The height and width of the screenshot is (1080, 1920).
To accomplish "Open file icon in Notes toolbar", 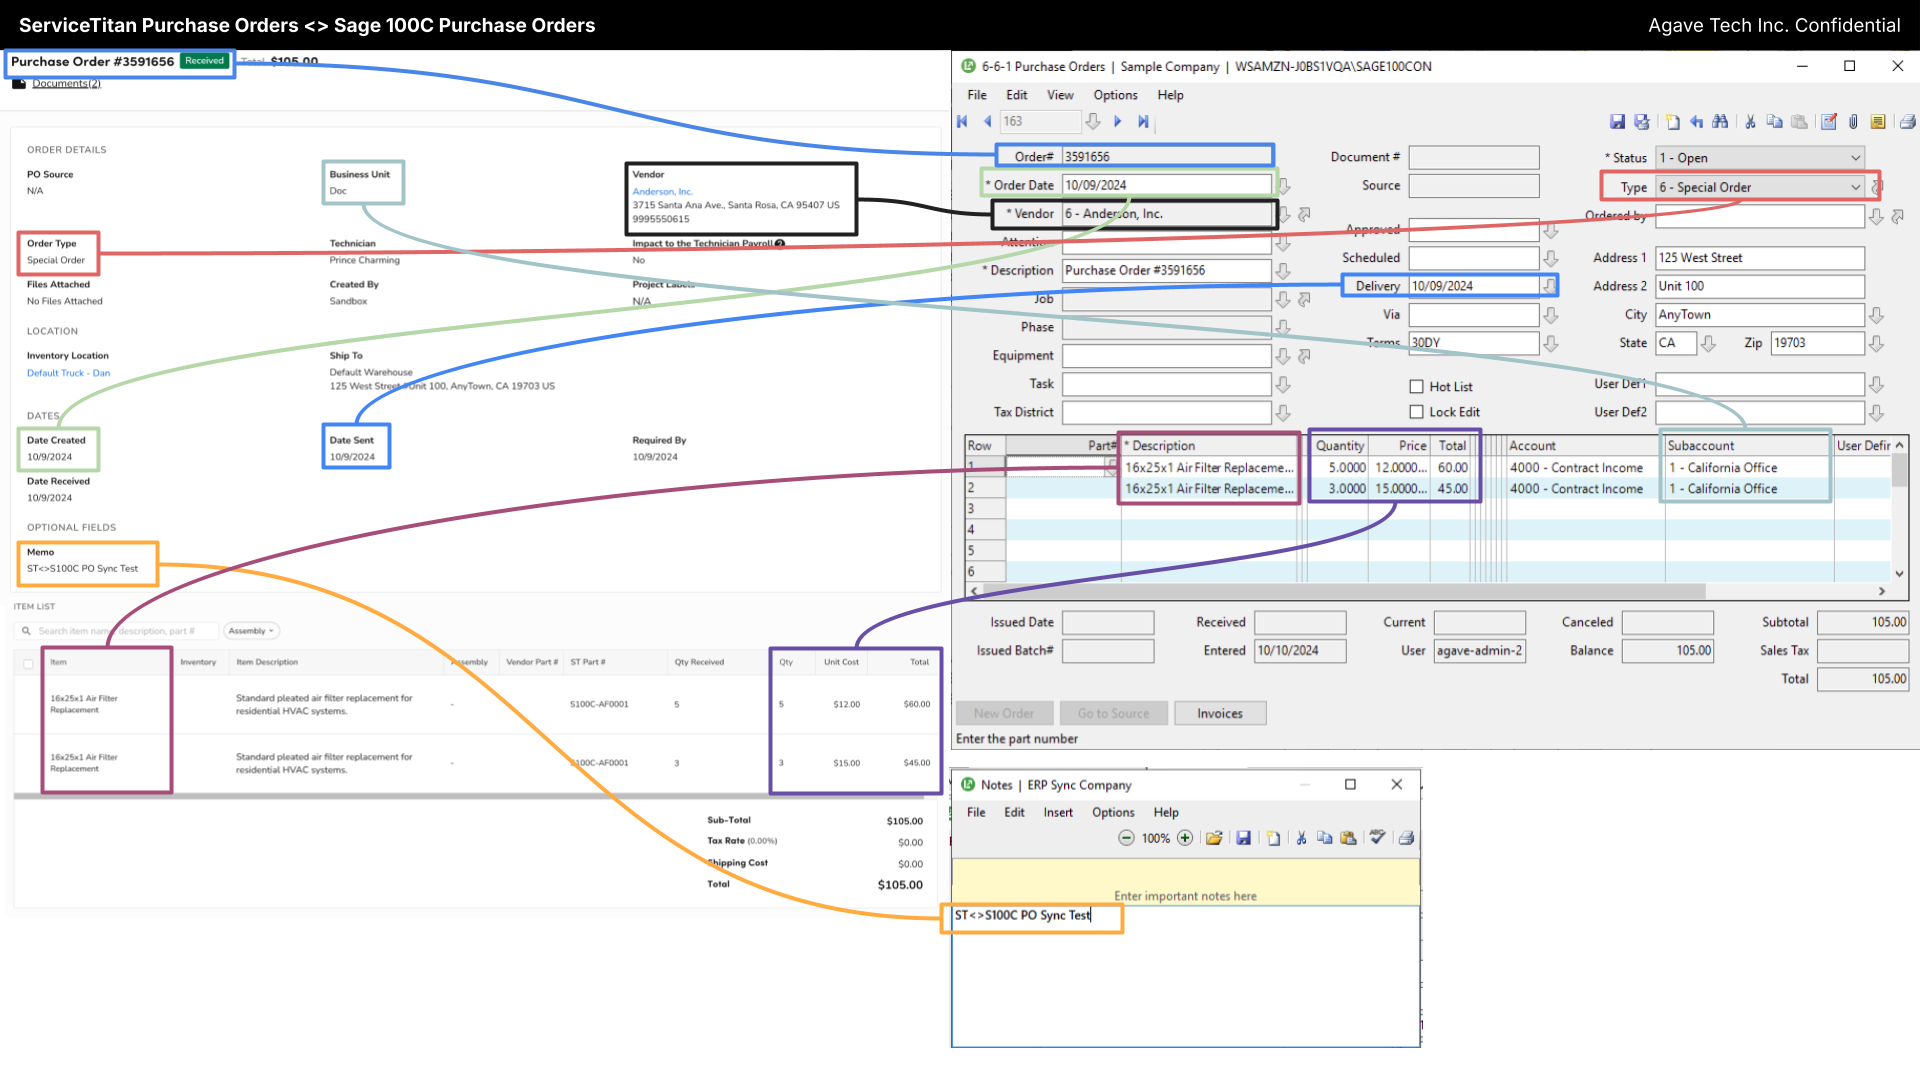I will (x=1214, y=838).
